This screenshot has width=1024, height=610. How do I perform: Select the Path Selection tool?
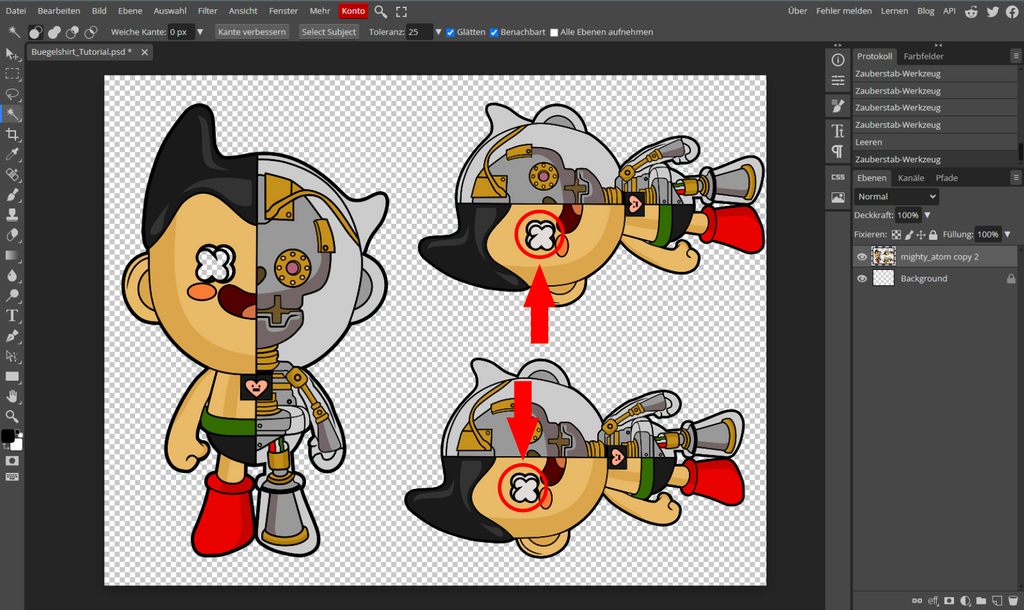(12, 356)
